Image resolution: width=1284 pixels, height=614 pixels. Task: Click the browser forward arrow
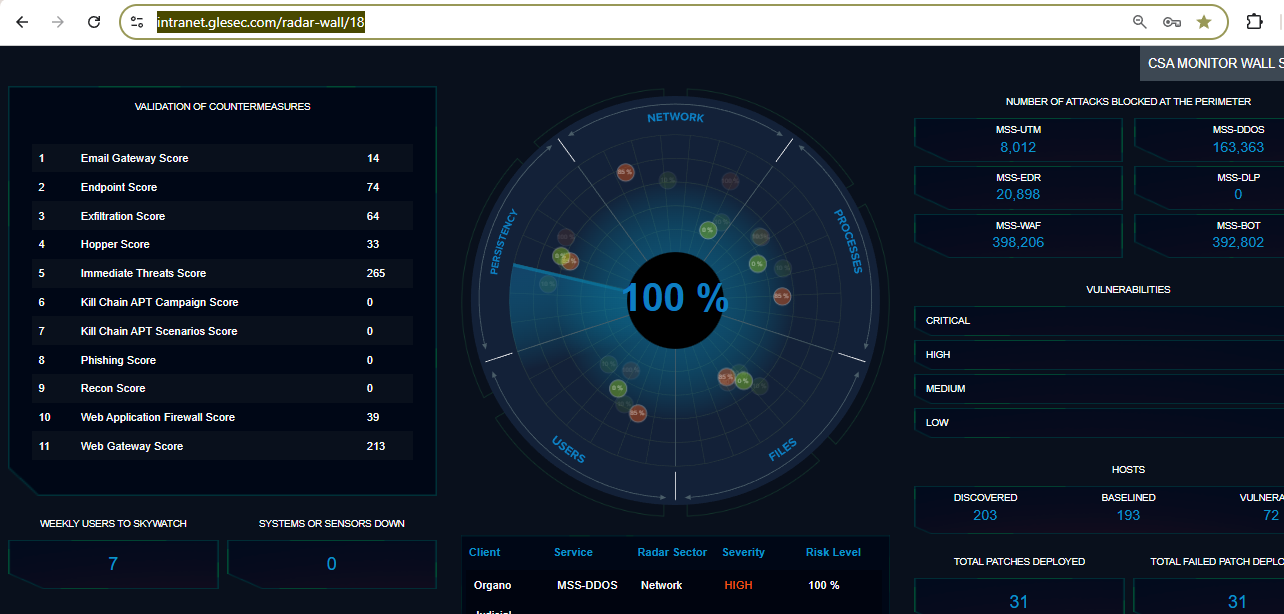click(58, 22)
